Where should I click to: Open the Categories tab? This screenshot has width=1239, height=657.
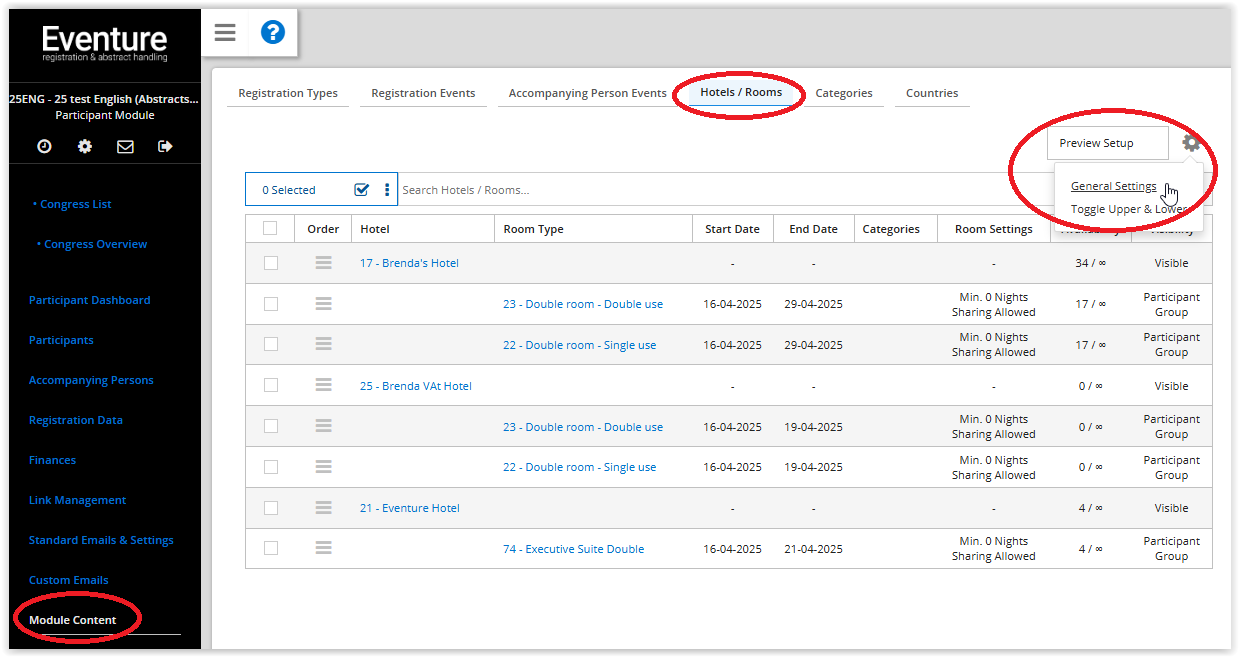pos(844,93)
